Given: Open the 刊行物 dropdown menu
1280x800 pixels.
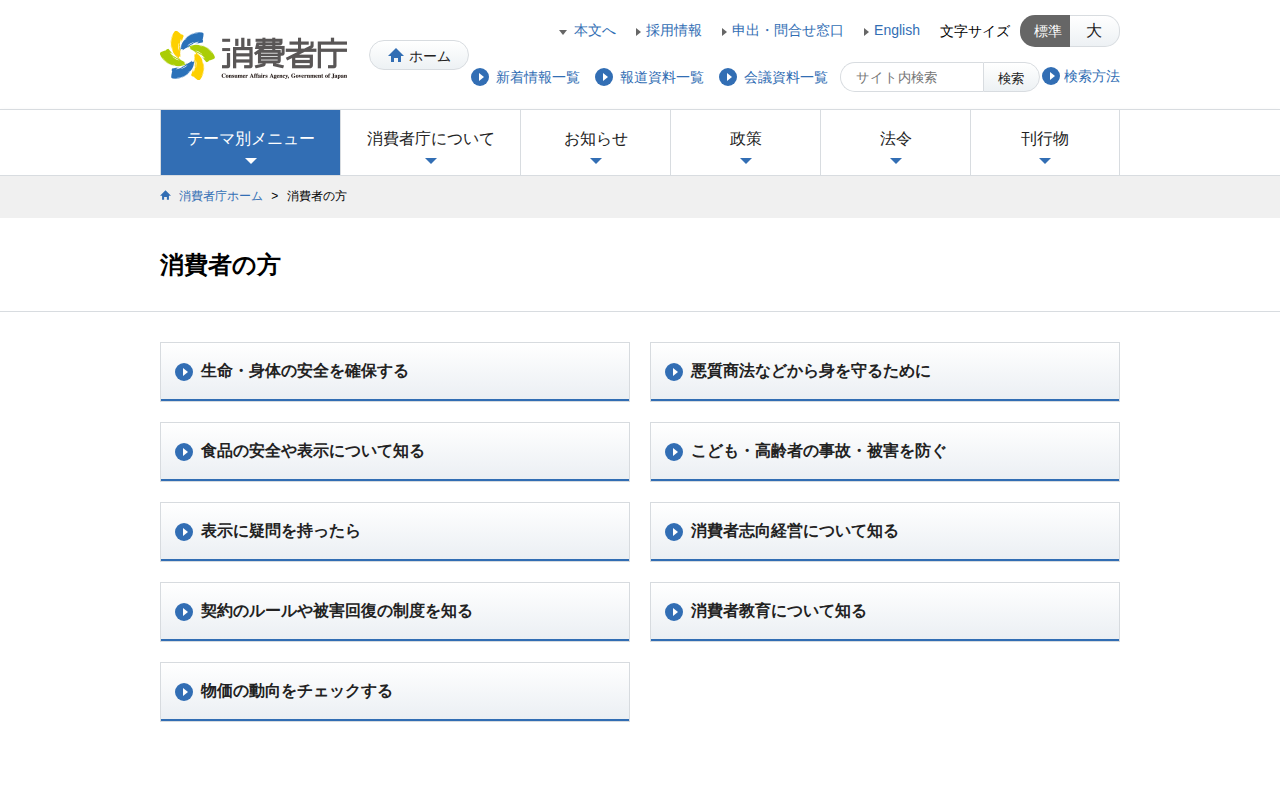Looking at the screenshot, I should coord(1045,143).
